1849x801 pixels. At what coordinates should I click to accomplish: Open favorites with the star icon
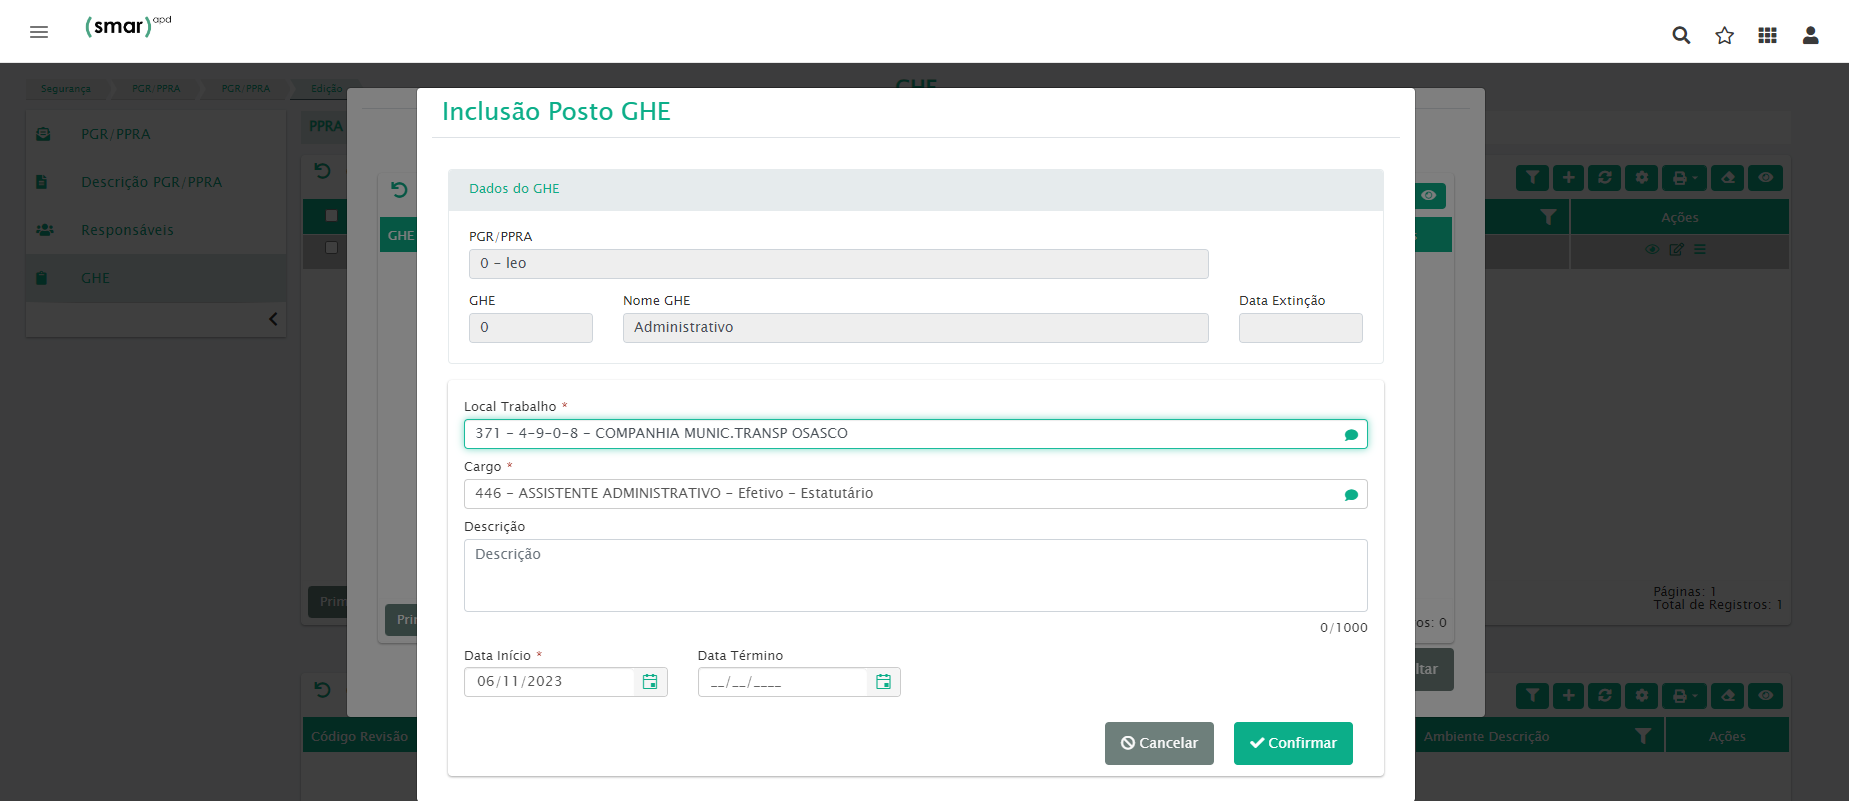[x=1724, y=35]
